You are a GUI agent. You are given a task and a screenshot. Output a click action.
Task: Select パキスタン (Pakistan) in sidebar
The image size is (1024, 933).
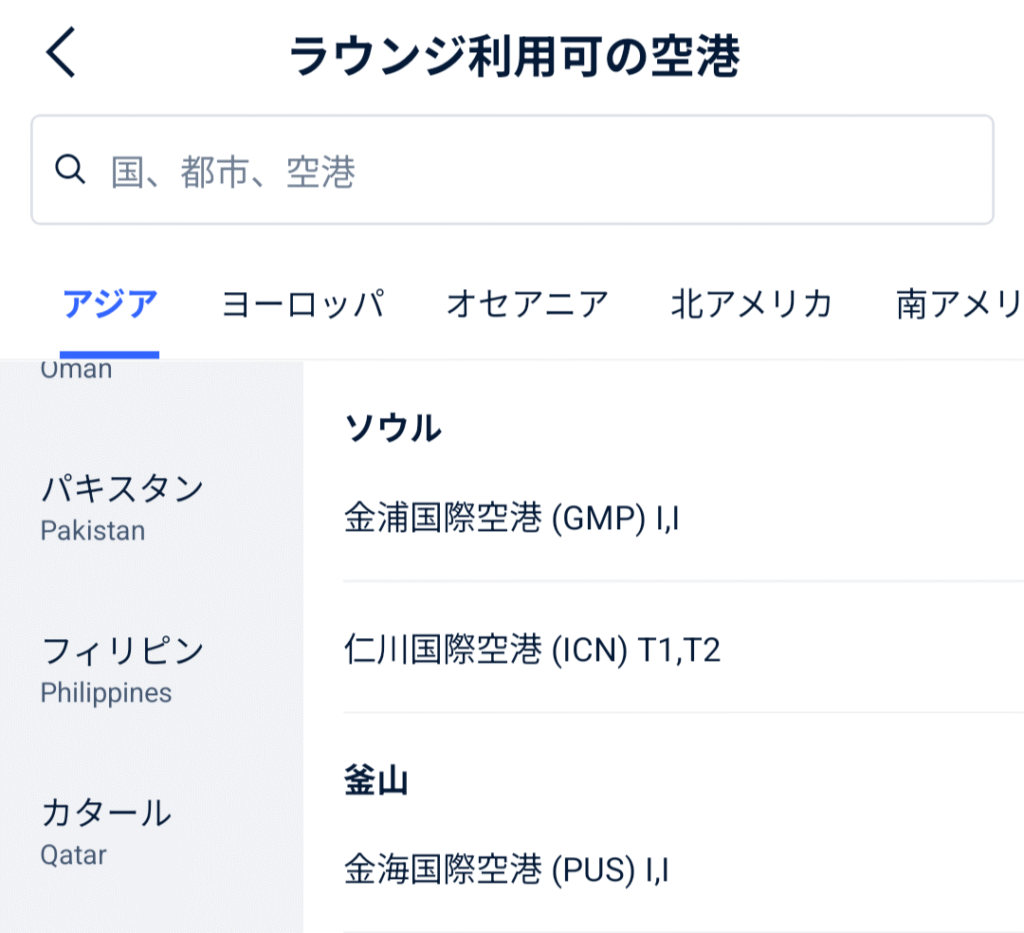coord(122,507)
